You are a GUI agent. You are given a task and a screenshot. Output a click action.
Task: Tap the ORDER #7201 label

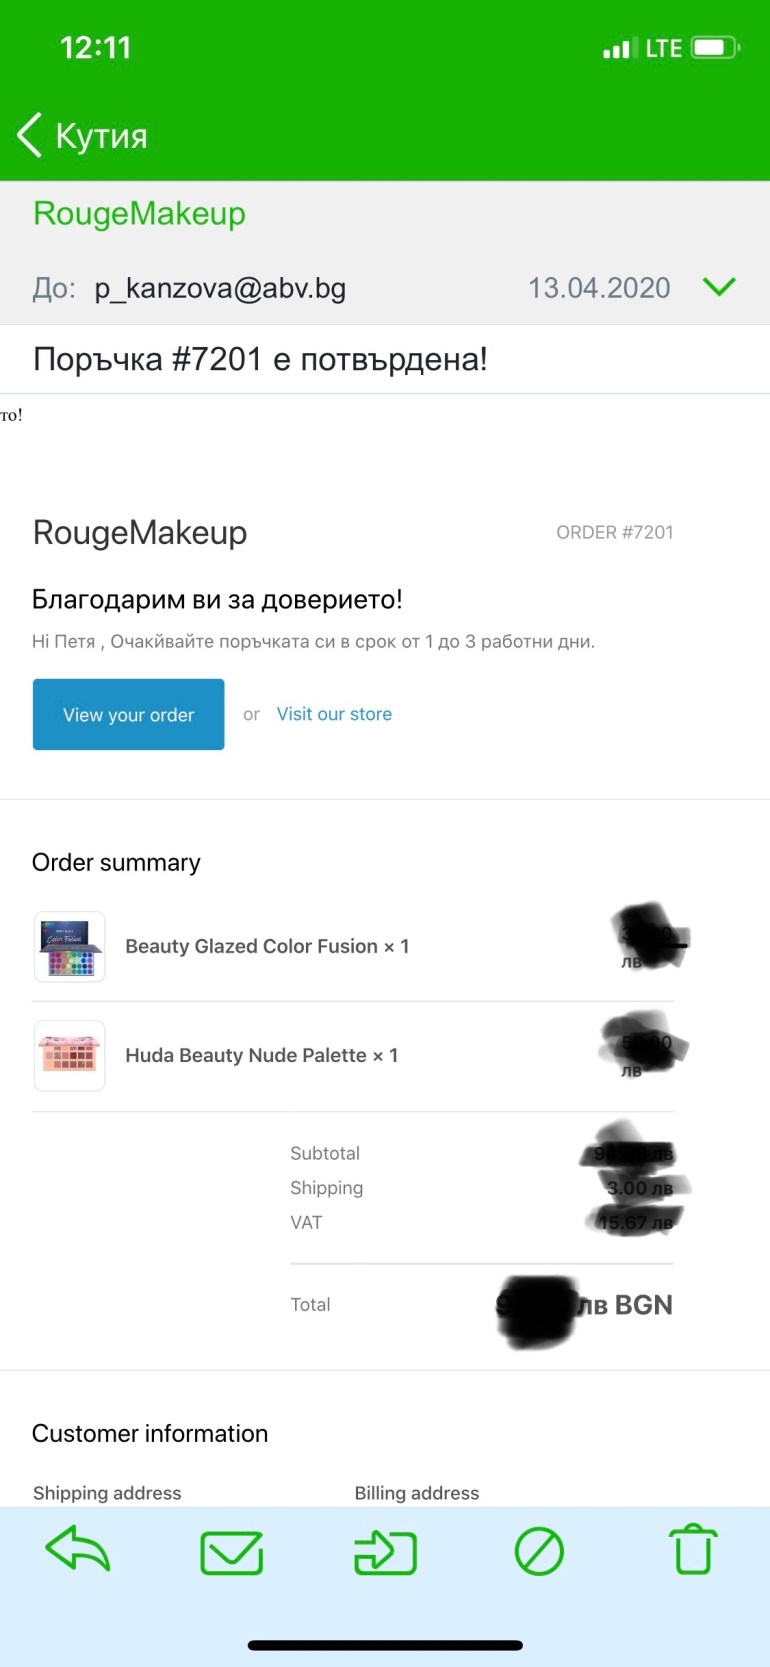tap(614, 532)
